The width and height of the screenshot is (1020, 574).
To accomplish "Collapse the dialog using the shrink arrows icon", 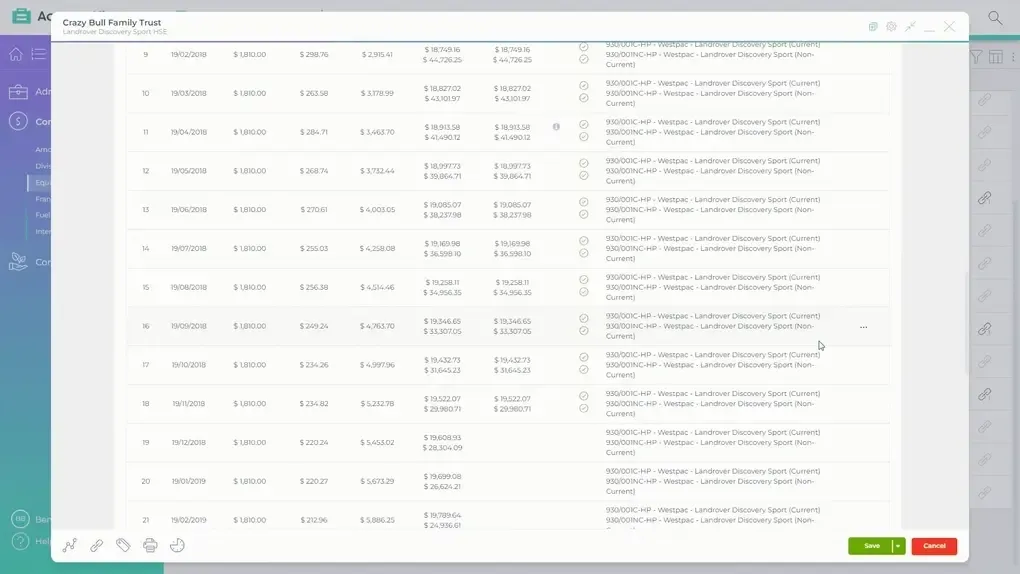I will [x=910, y=27].
